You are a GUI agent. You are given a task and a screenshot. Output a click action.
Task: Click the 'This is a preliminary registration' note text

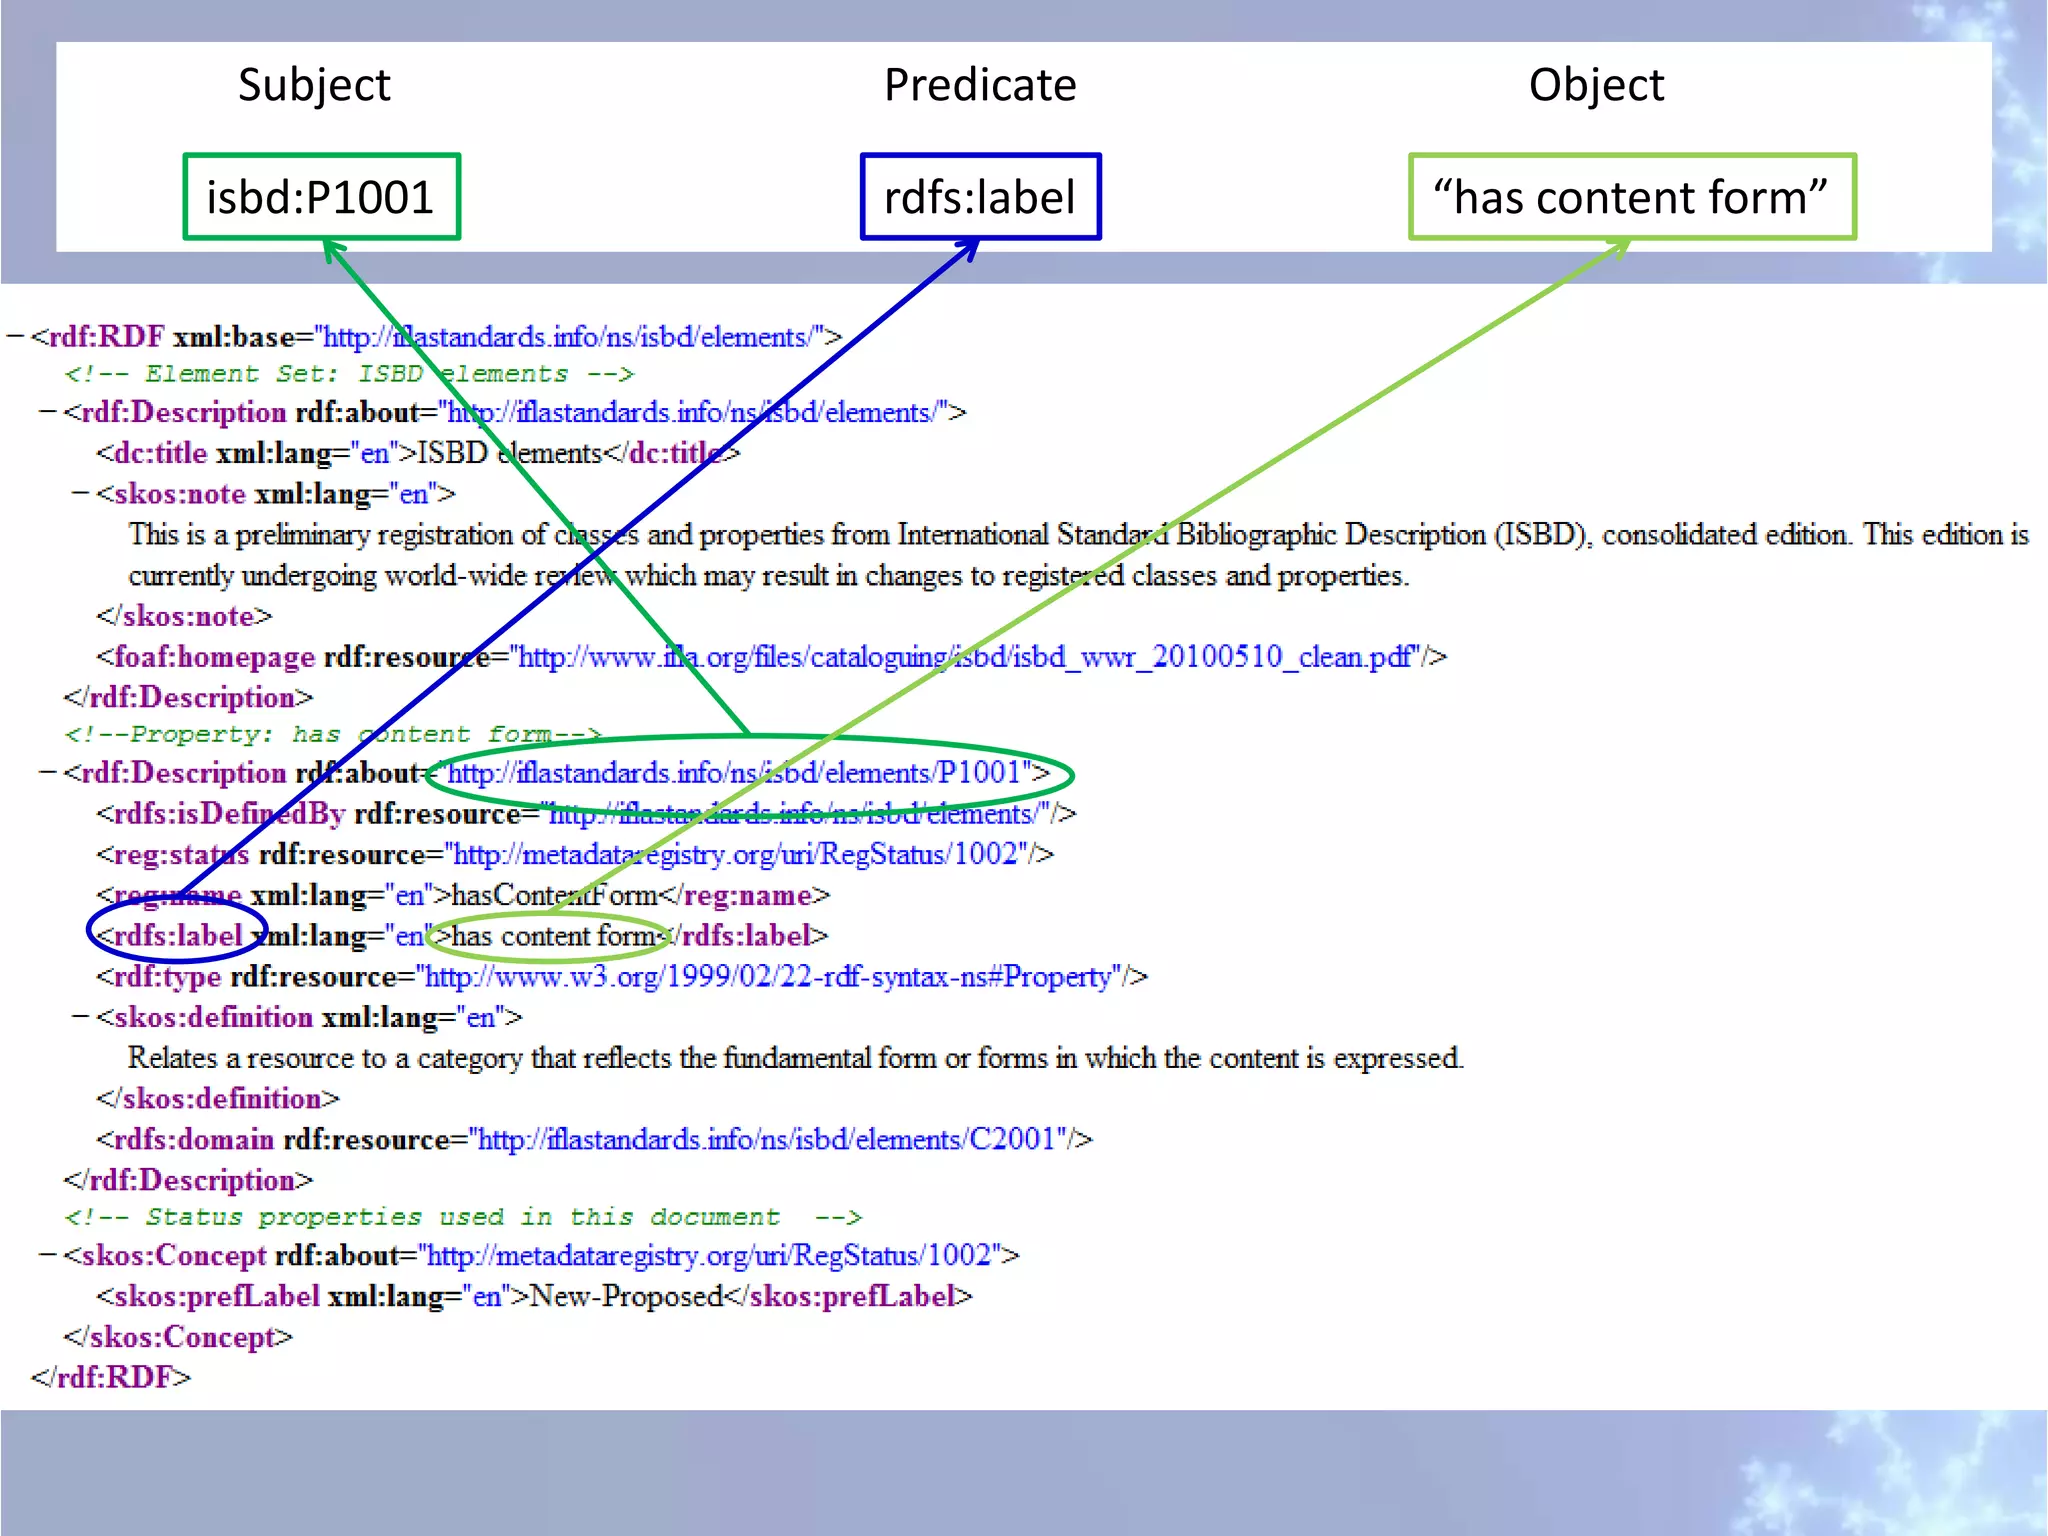pos(1078,535)
